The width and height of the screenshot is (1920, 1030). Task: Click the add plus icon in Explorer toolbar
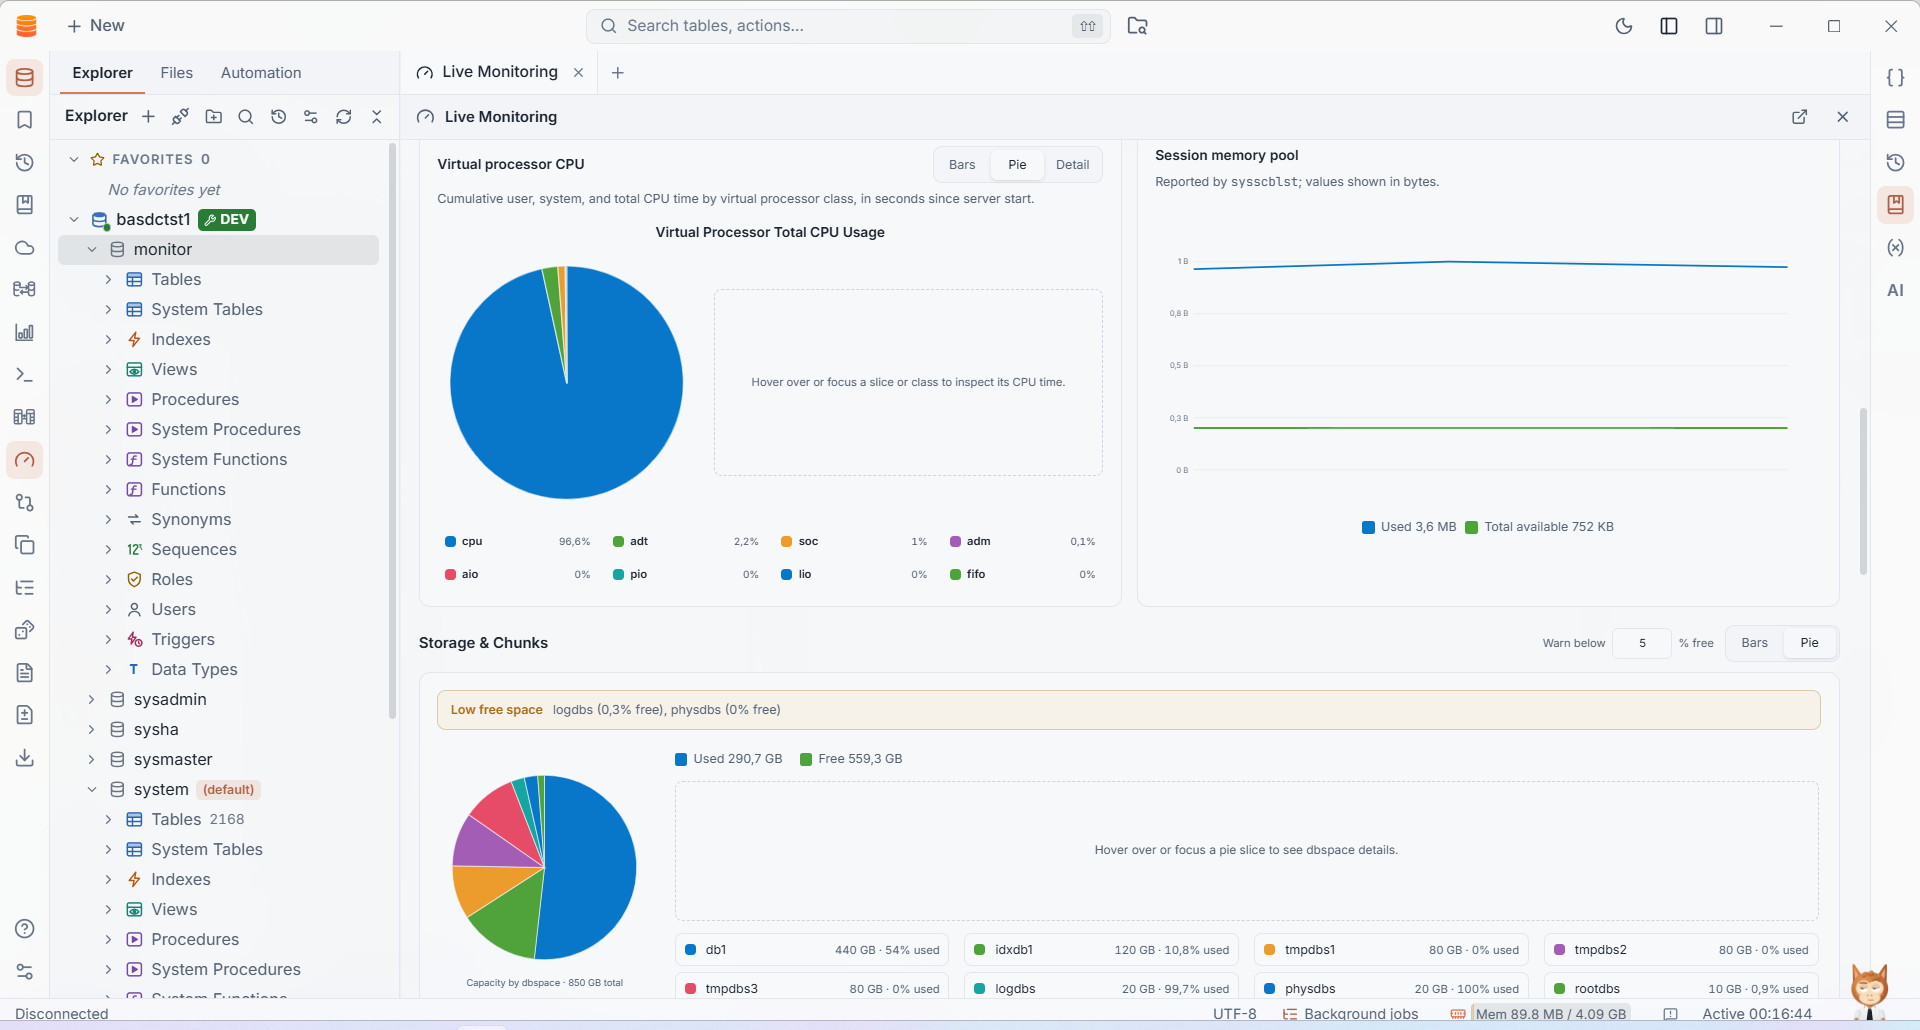point(148,117)
